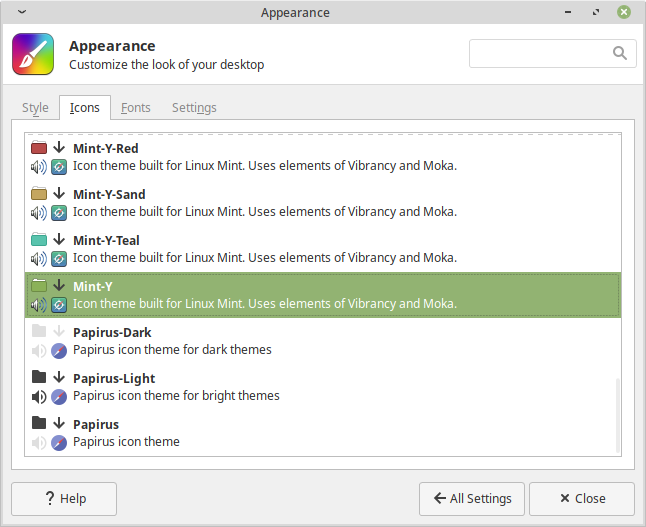This screenshot has height=527, width=646.
Task: Click the down arrow icon beside Mint-Y-Sand
Action: 59,193
